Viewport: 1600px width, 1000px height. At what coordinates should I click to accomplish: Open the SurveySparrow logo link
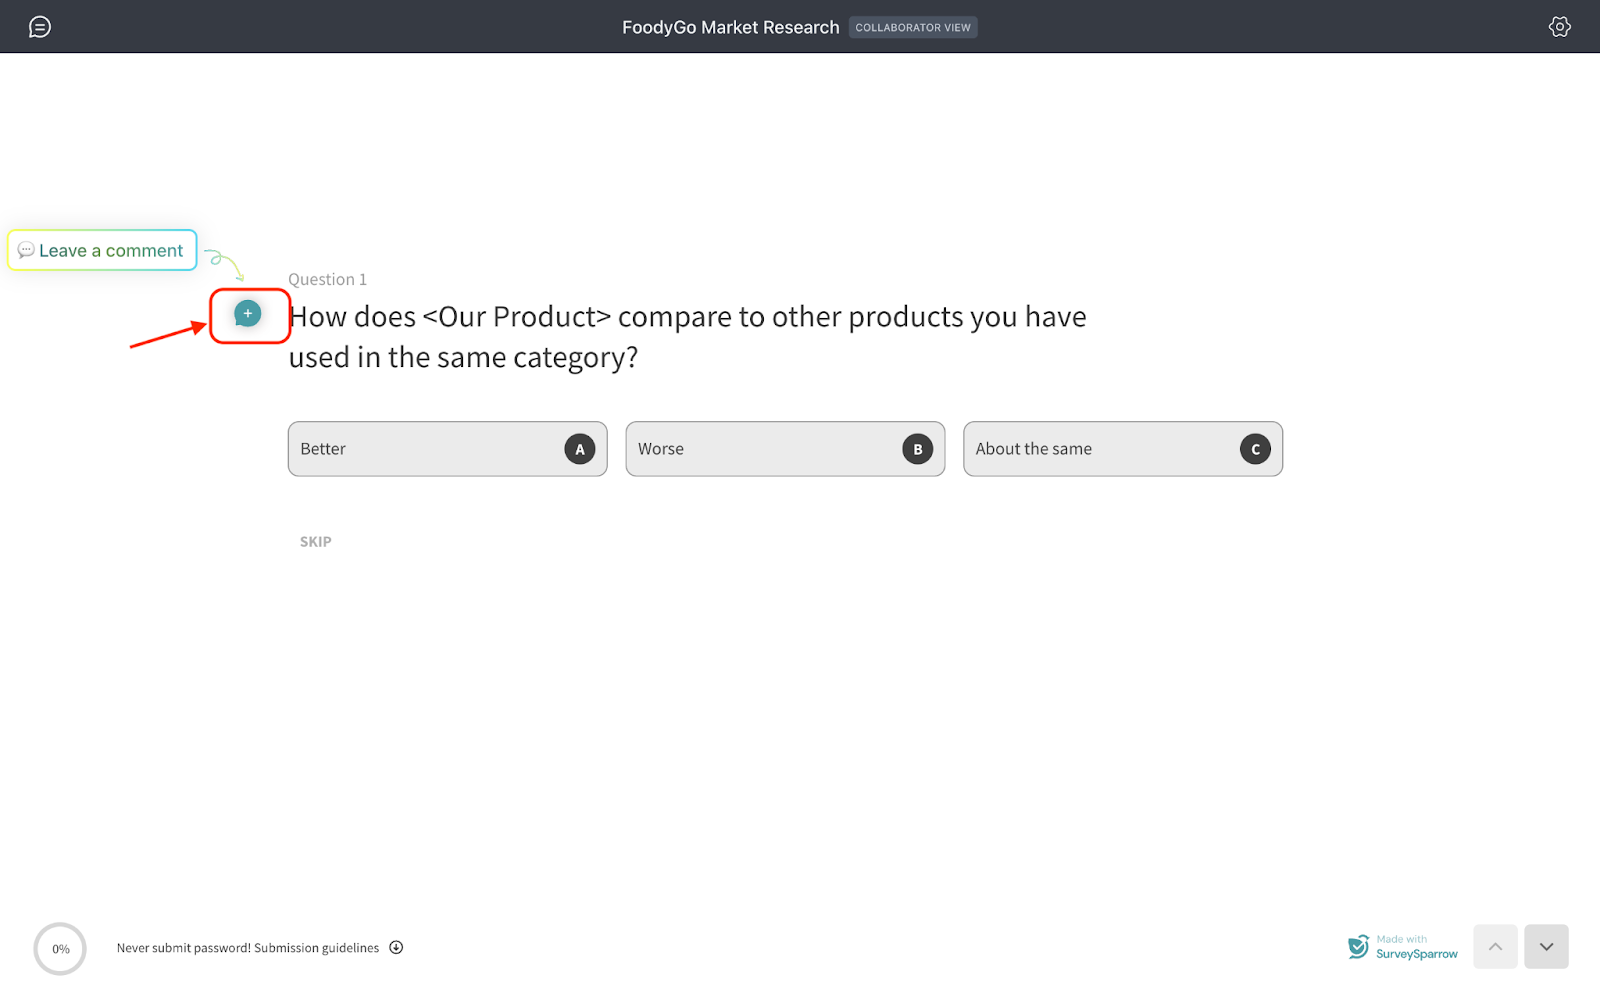pos(1402,947)
